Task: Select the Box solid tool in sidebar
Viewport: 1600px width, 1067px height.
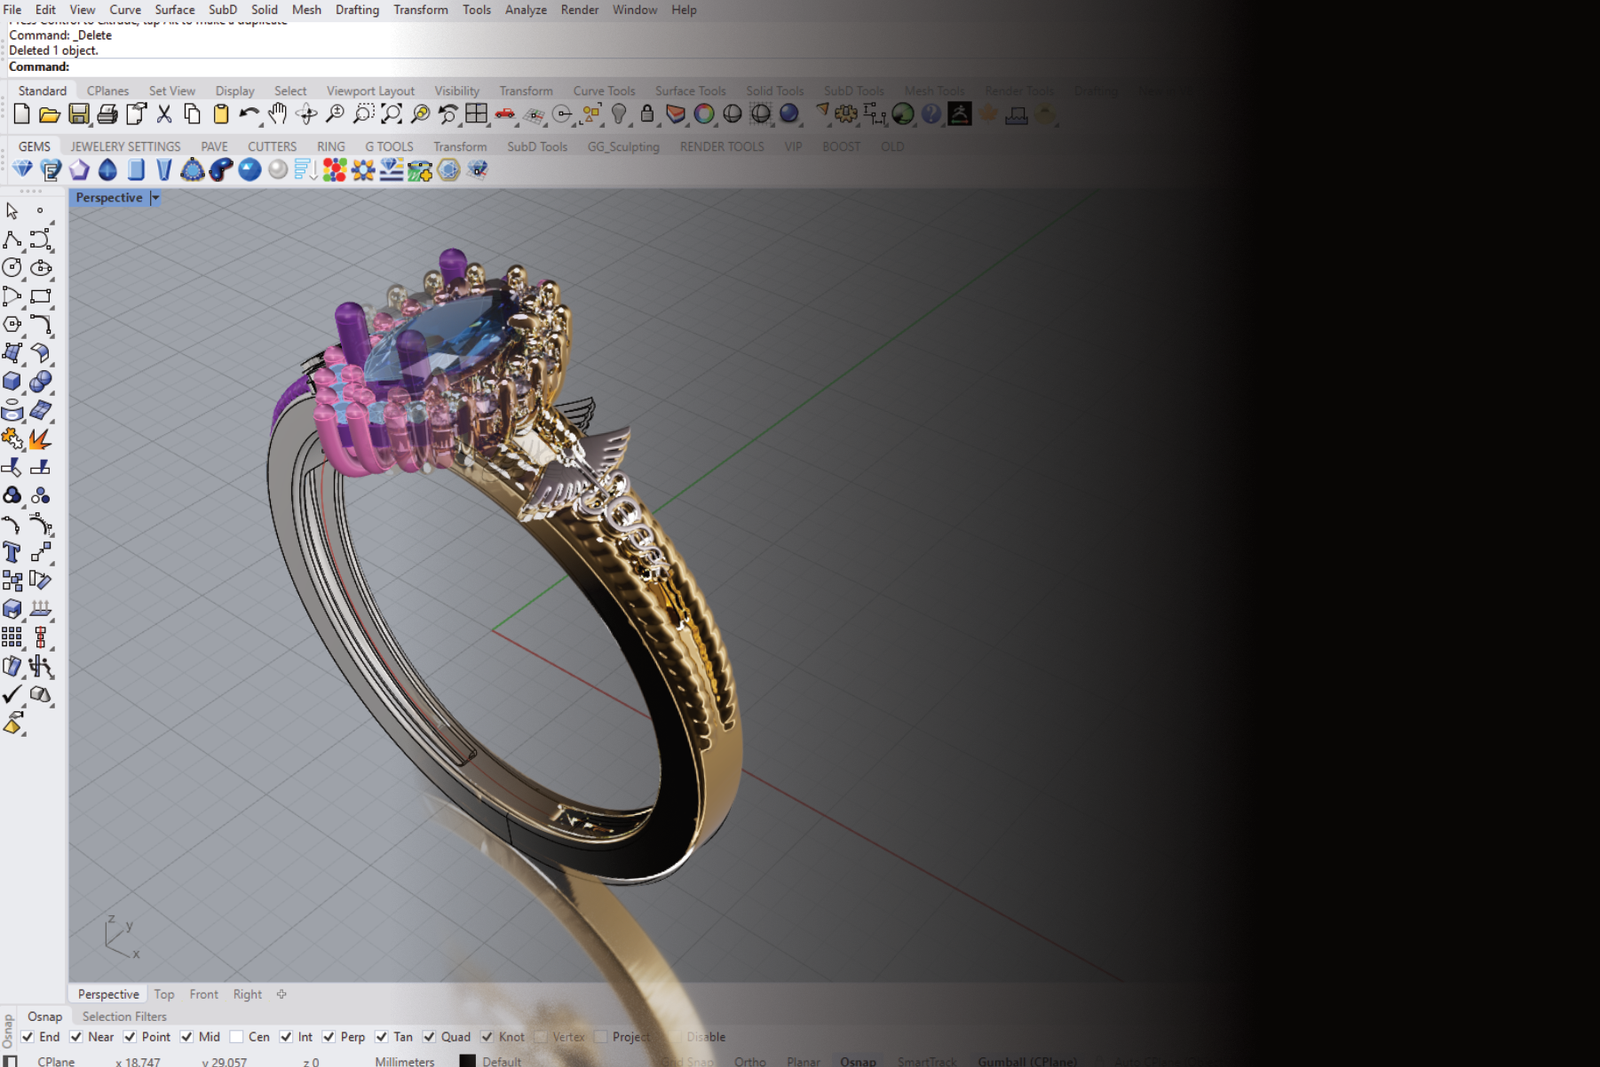Action: point(12,382)
